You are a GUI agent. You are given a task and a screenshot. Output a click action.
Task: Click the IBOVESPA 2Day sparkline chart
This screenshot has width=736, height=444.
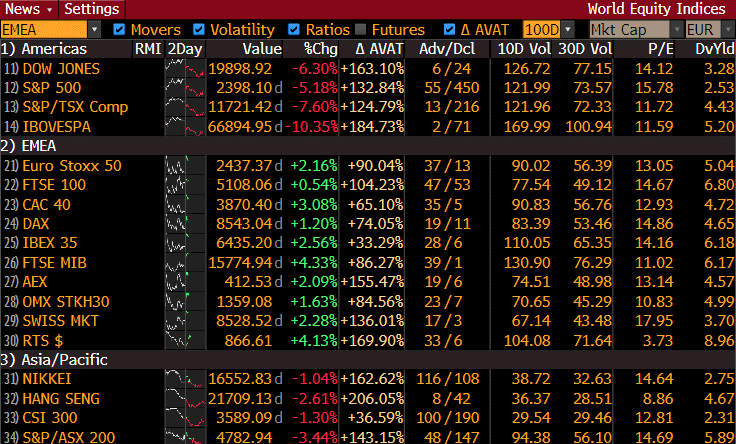185,127
